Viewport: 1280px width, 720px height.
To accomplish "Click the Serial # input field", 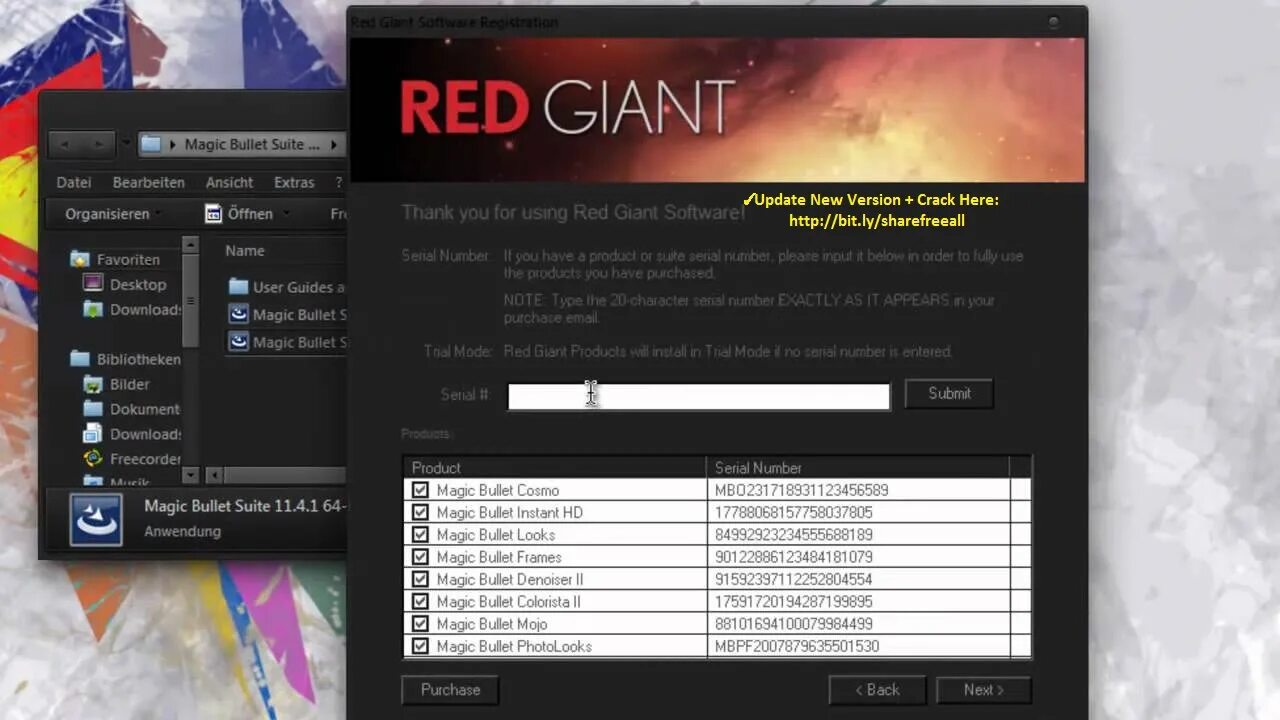I will (x=698, y=396).
